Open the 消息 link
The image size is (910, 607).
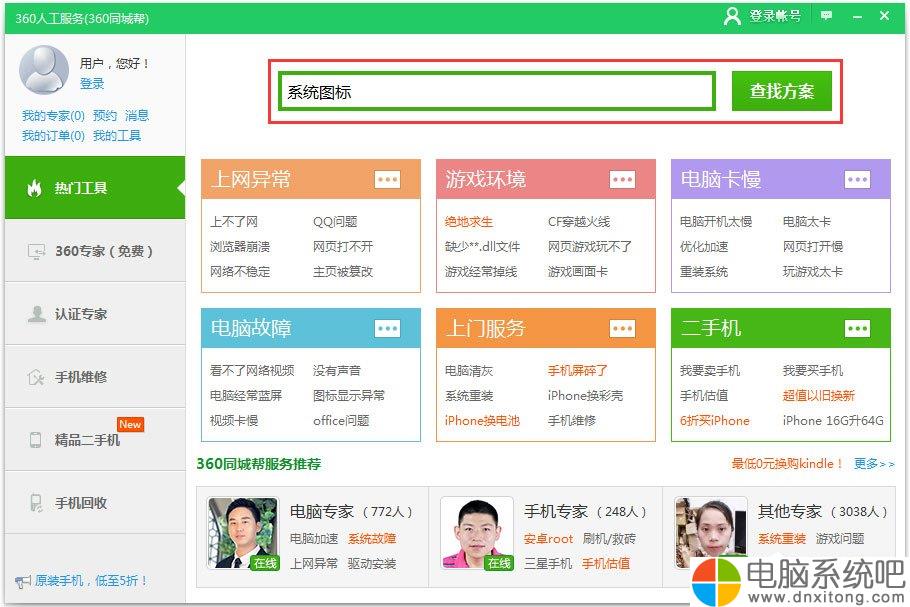137,115
